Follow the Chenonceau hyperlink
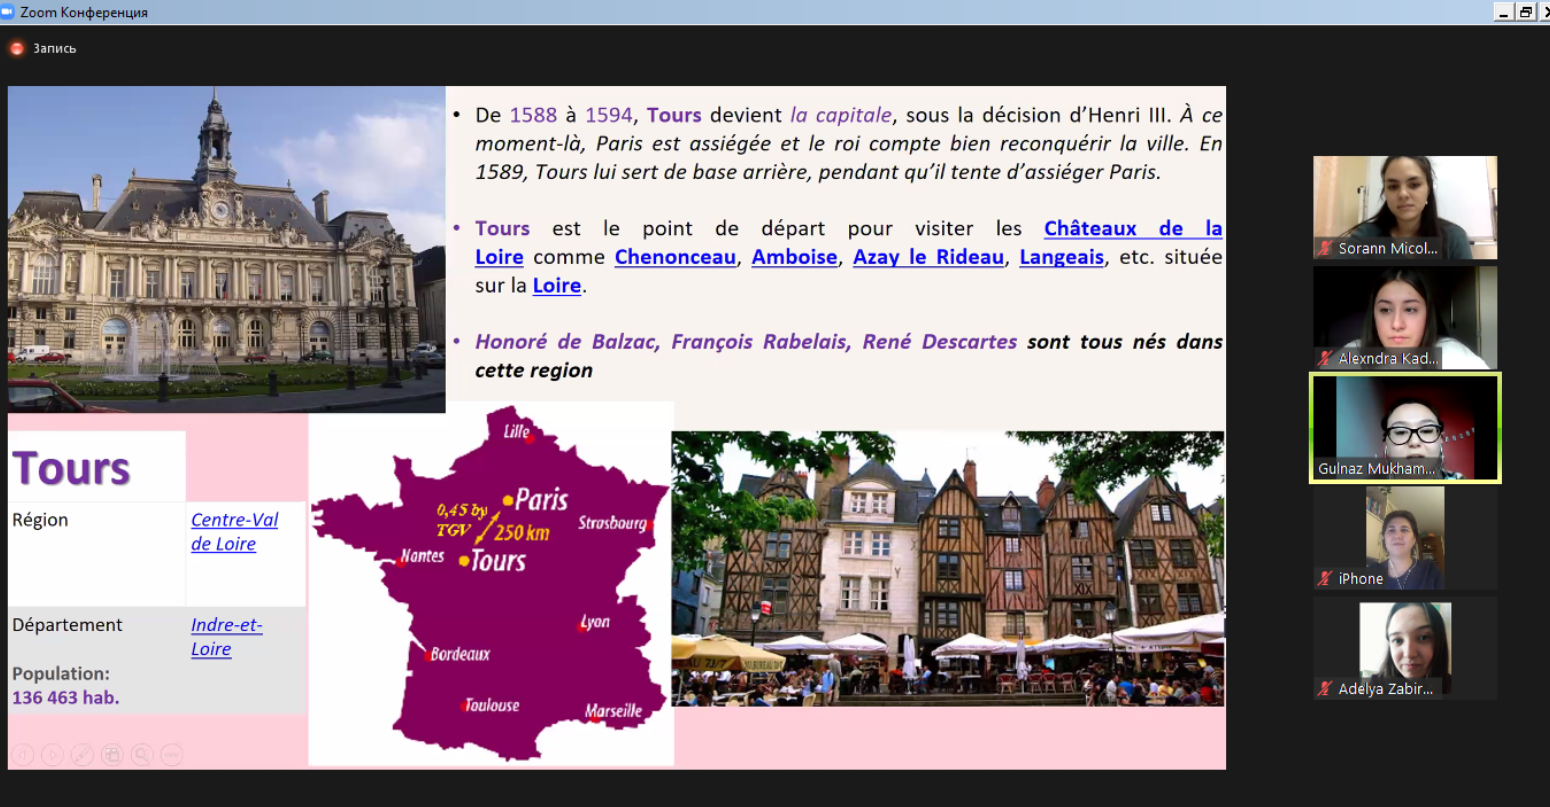Viewport: 1550px width, 807px height. click(x=675, y=257)
